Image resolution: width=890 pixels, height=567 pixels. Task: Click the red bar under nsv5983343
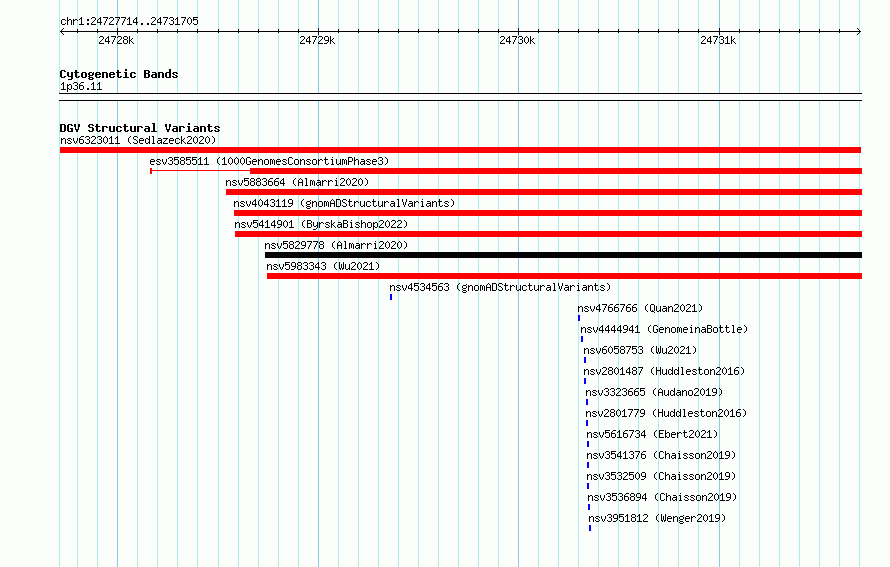[564, 276]
